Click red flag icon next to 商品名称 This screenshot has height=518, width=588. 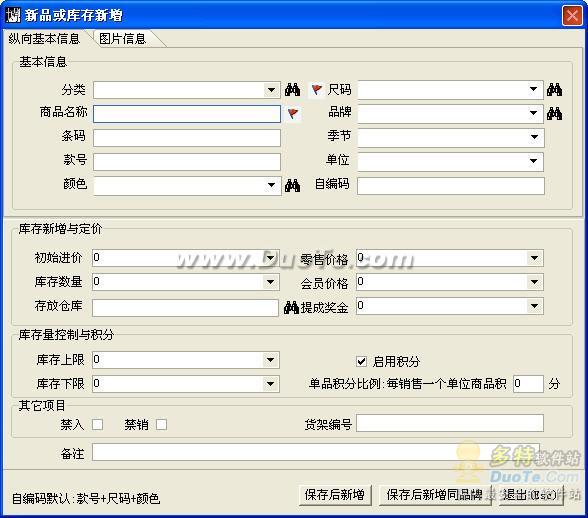coord(293,113)
